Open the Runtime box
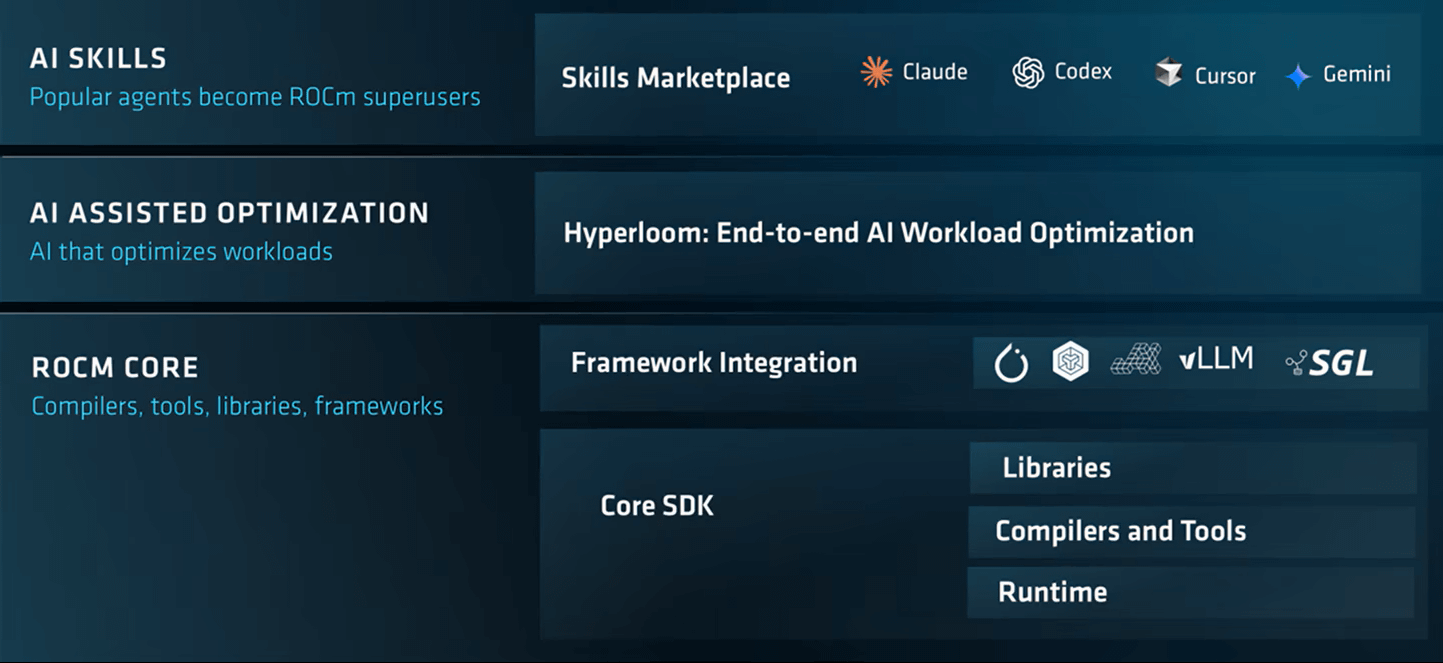The image size is (1443, 663). click(x=1191, y=592)
